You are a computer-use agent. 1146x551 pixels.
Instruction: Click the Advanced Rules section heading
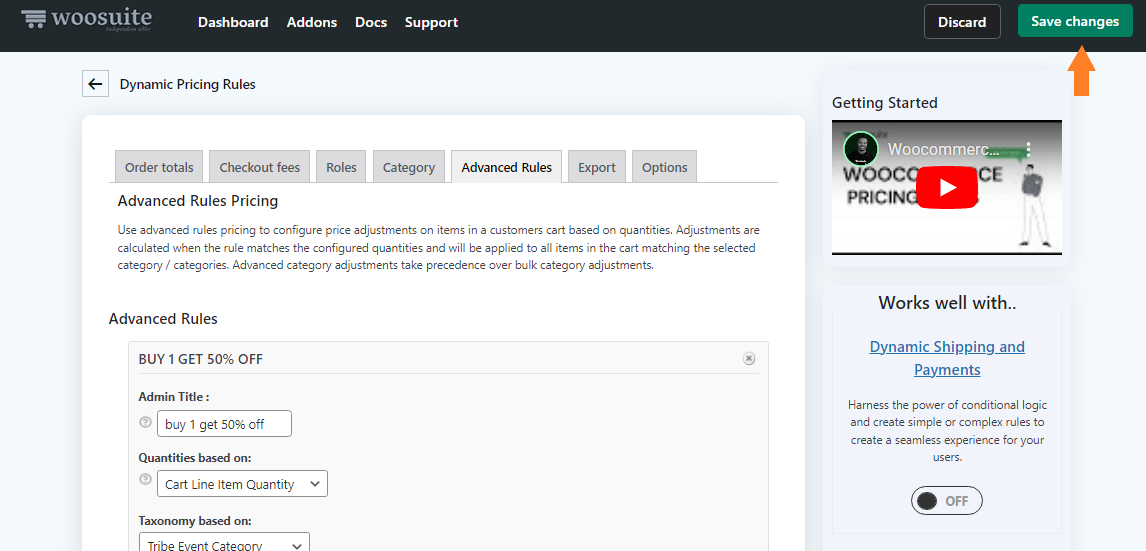tap(163, 319)
